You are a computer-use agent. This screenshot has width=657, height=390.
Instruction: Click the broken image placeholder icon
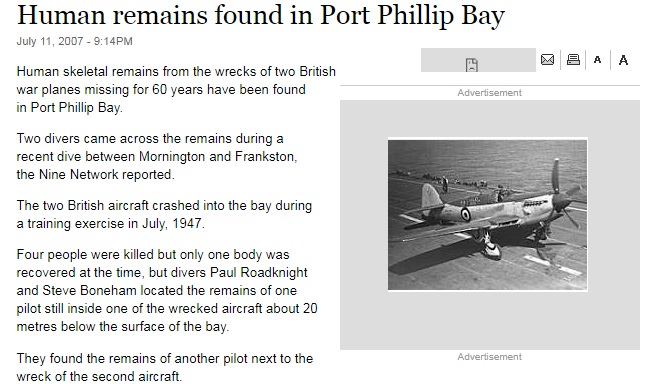(472, 65)
